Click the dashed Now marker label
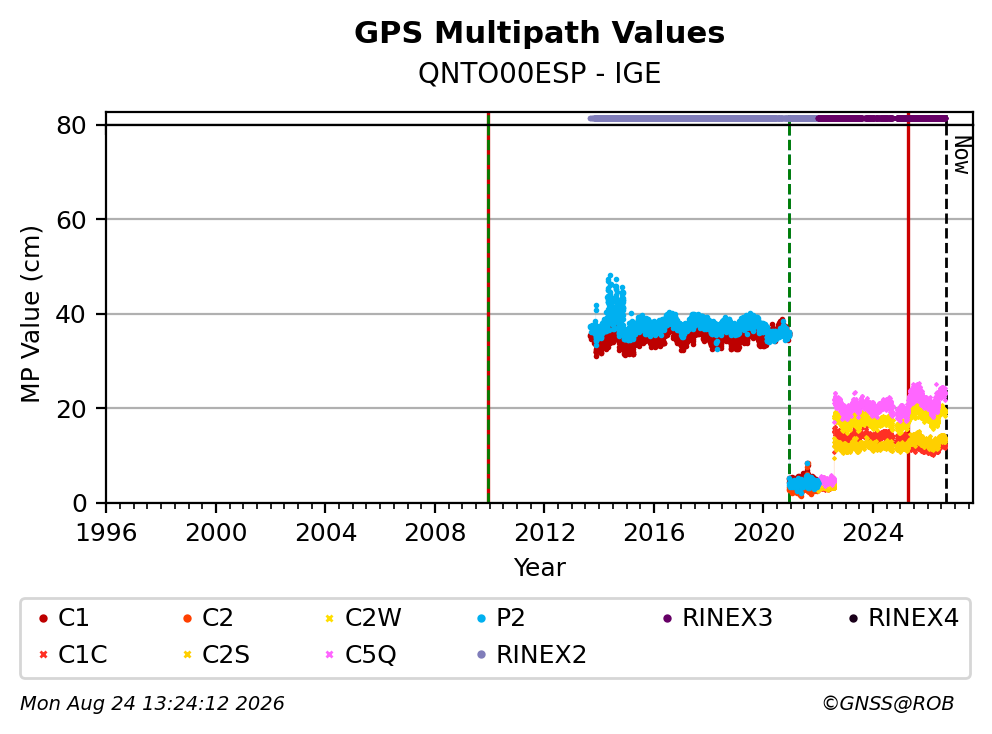The width and height of the screenshot is (992, 734). coord(962,155)
